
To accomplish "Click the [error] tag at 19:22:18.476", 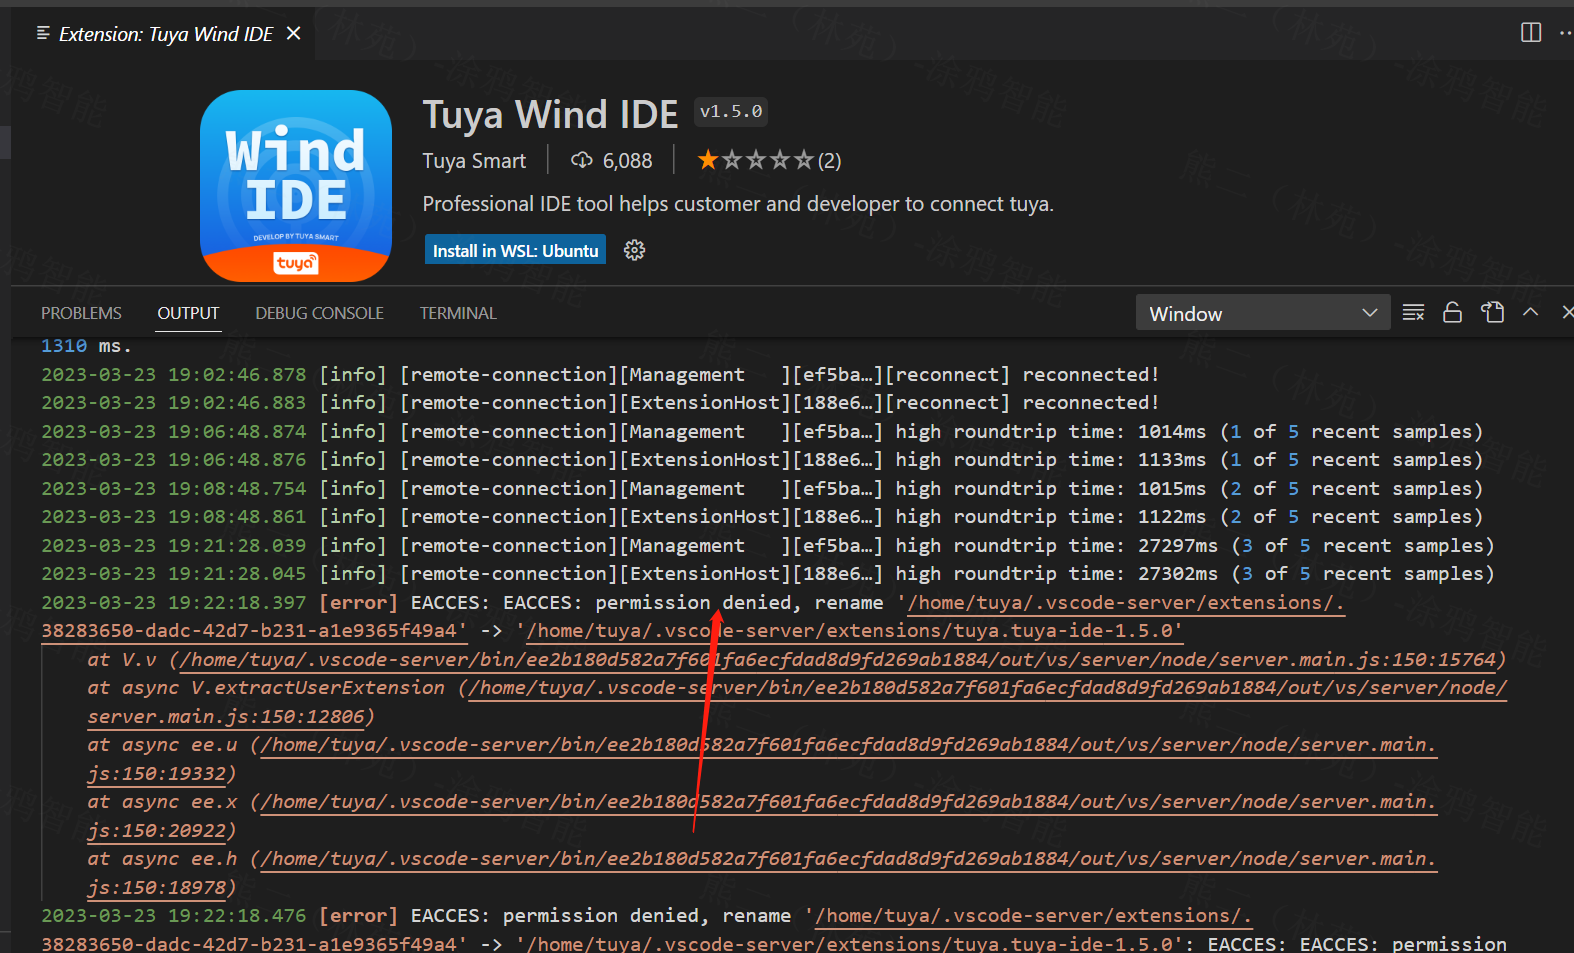I will tap(359, 916).
